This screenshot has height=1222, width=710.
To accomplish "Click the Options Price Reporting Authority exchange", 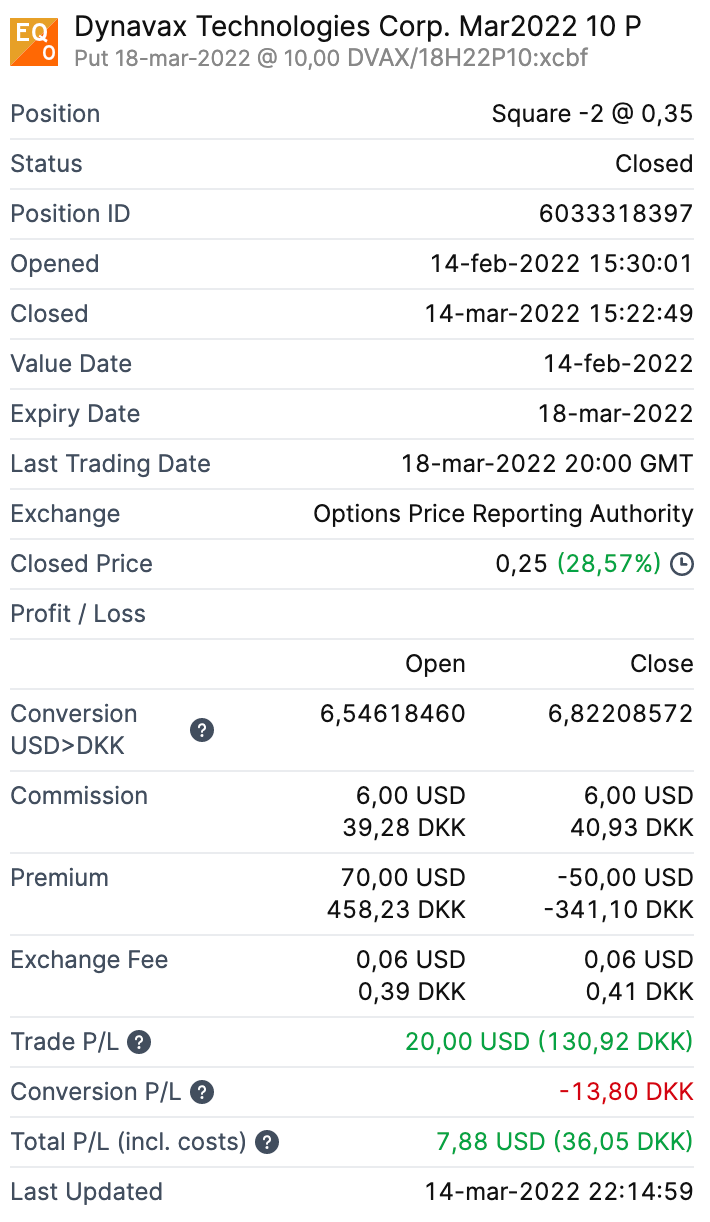I will [503, 514].
